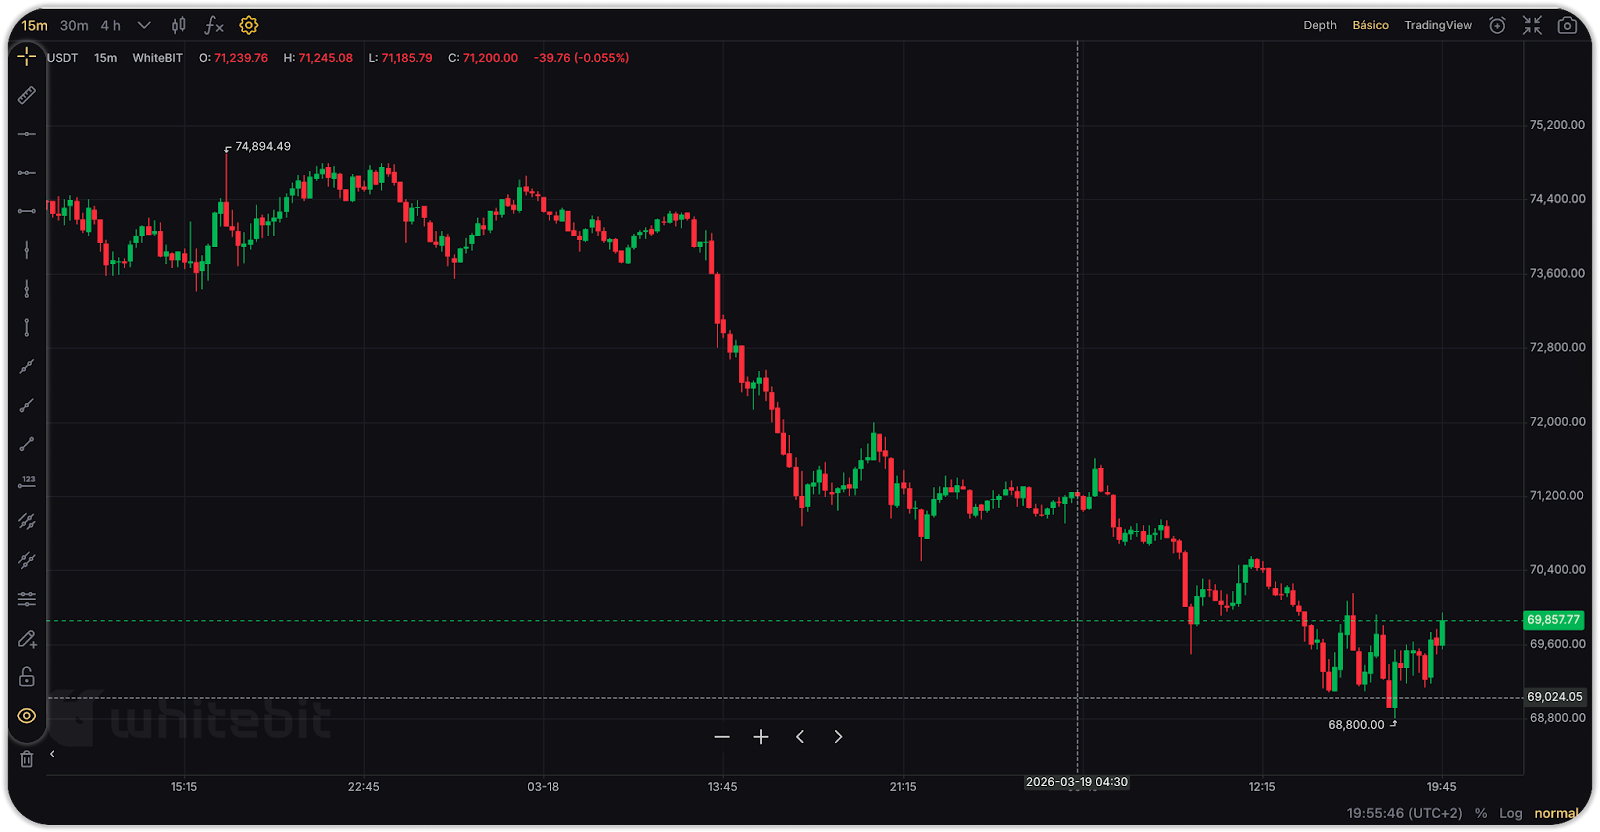The width and height of the screenshot is (1600, 832).
Task: Switch to the TradingView chart tab
Action: pyautogui.click(x=1437, y=25)
